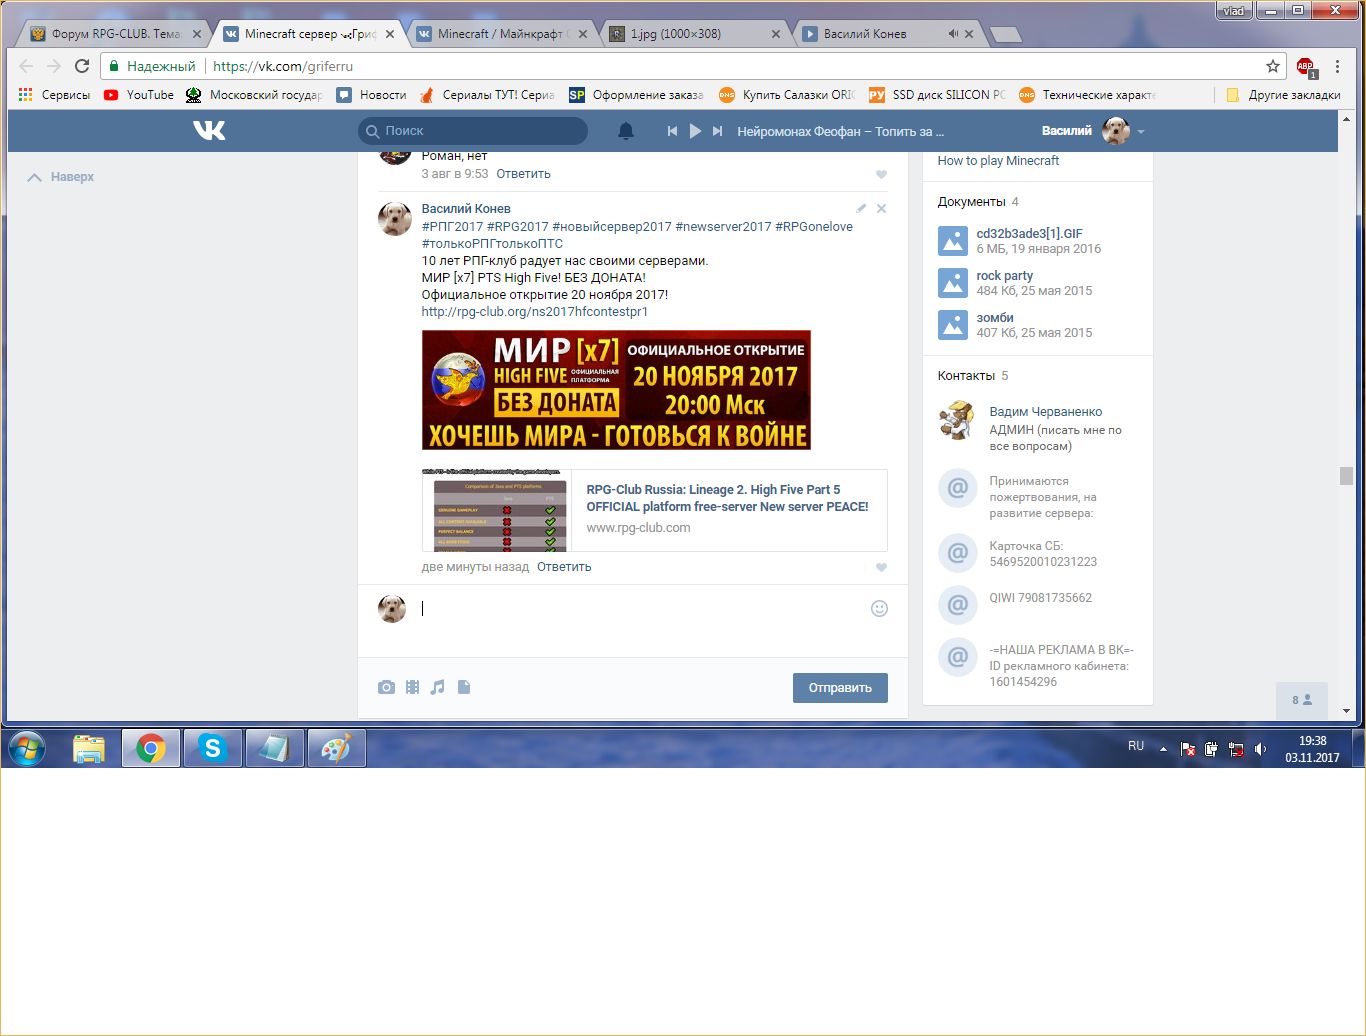Open Skype from the taskbar
Viewport: 1366px width, 1036px height.
[x=212, y=748]
